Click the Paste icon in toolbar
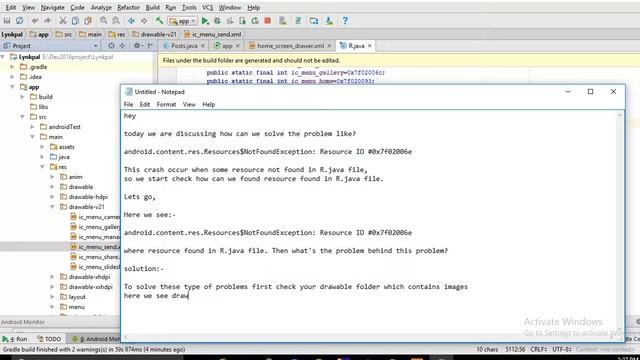 [88, 21]
